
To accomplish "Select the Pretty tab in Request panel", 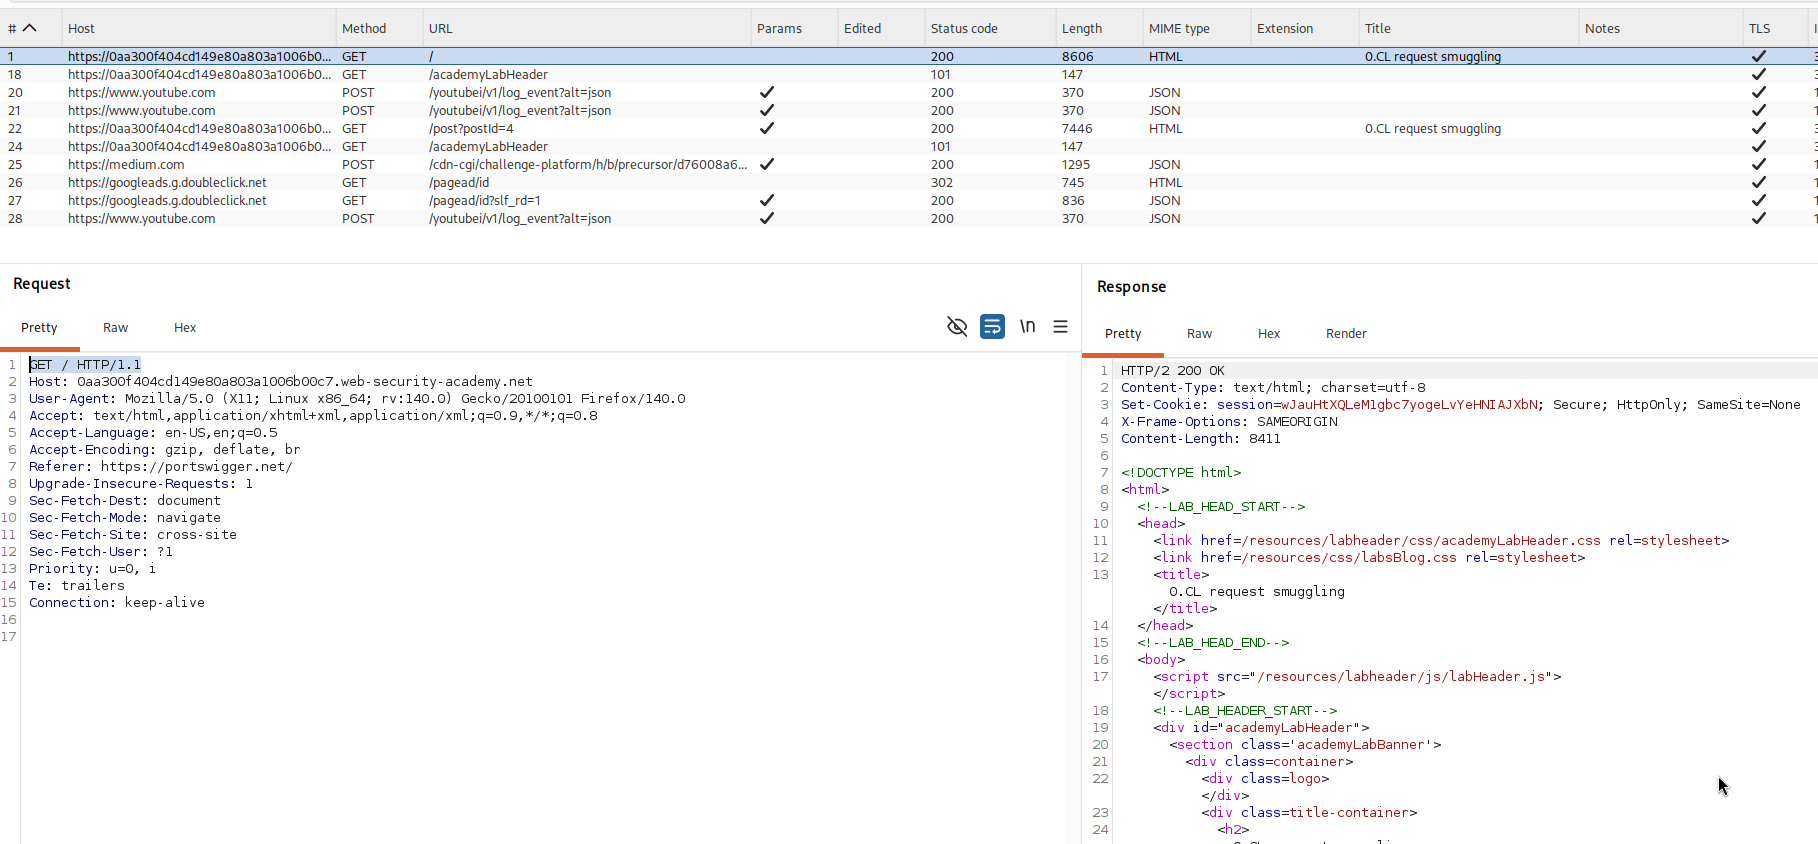I will (39, 328).
